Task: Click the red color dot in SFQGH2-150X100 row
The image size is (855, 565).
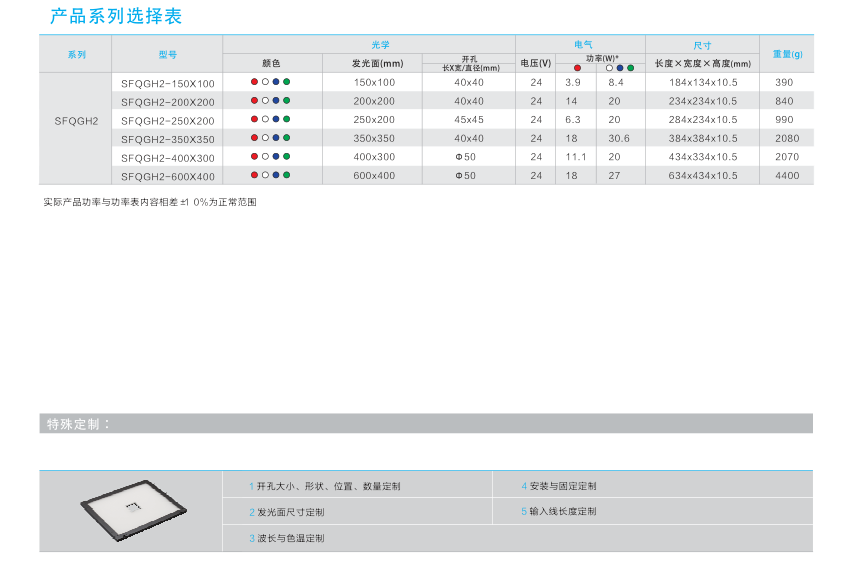Action: [254, 82]
